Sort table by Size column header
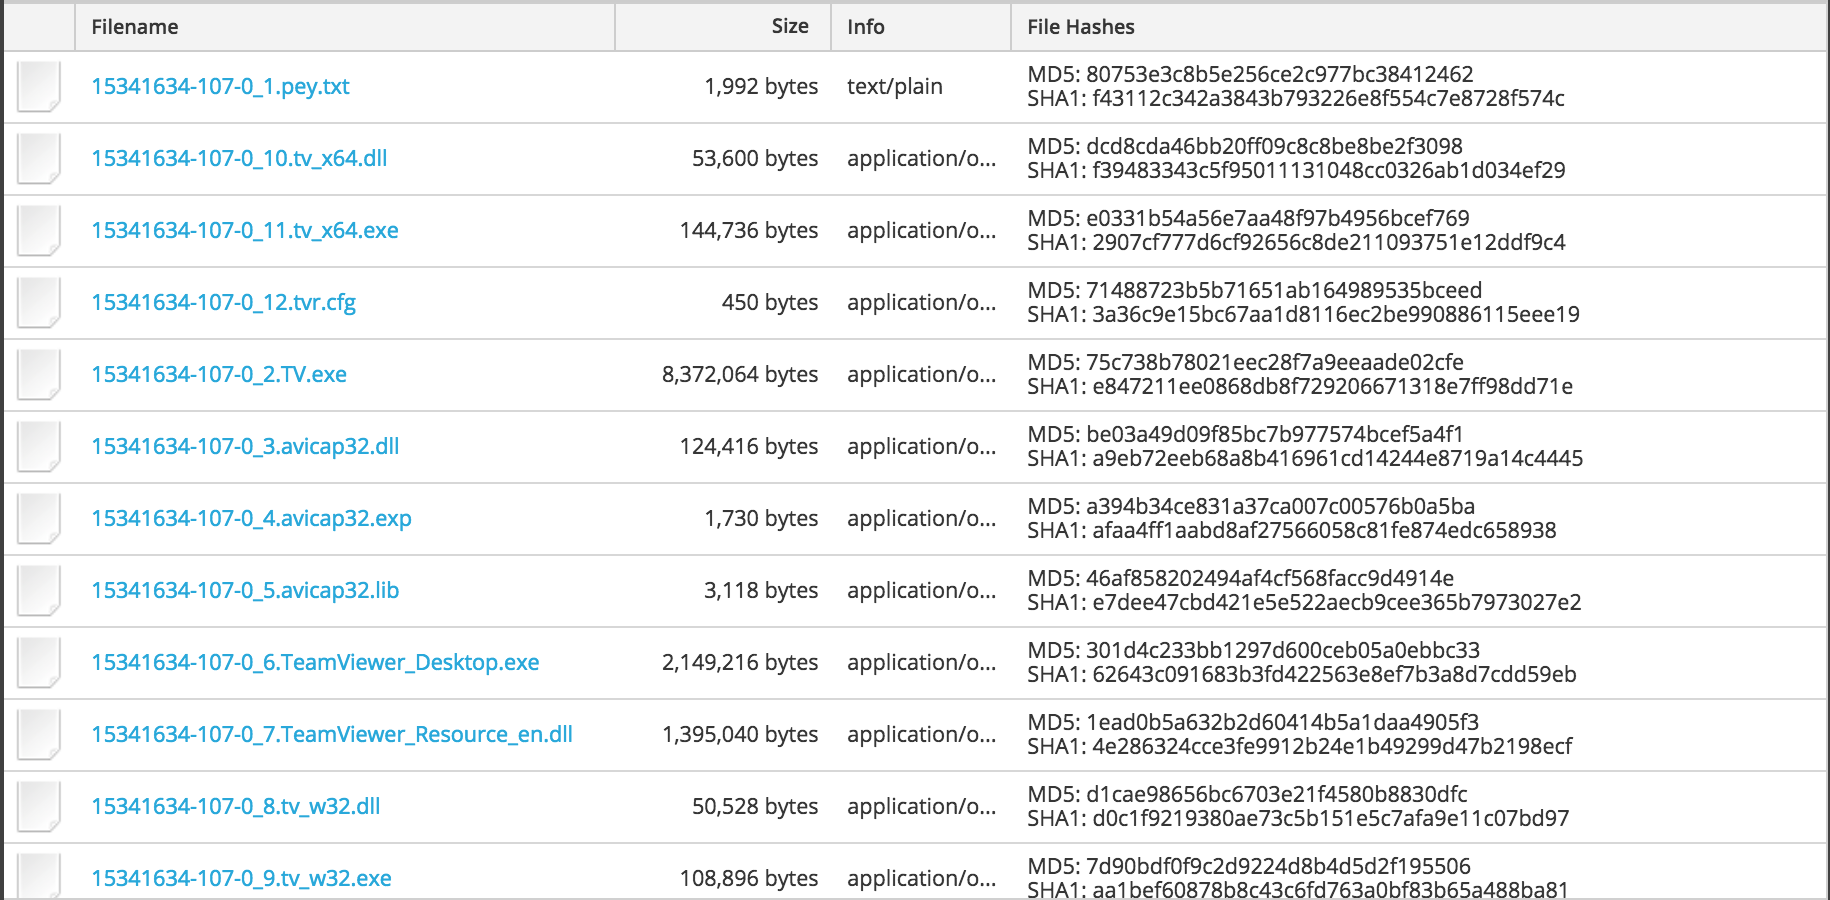The height and width of the screenshot is (900, 1830). 789,27
